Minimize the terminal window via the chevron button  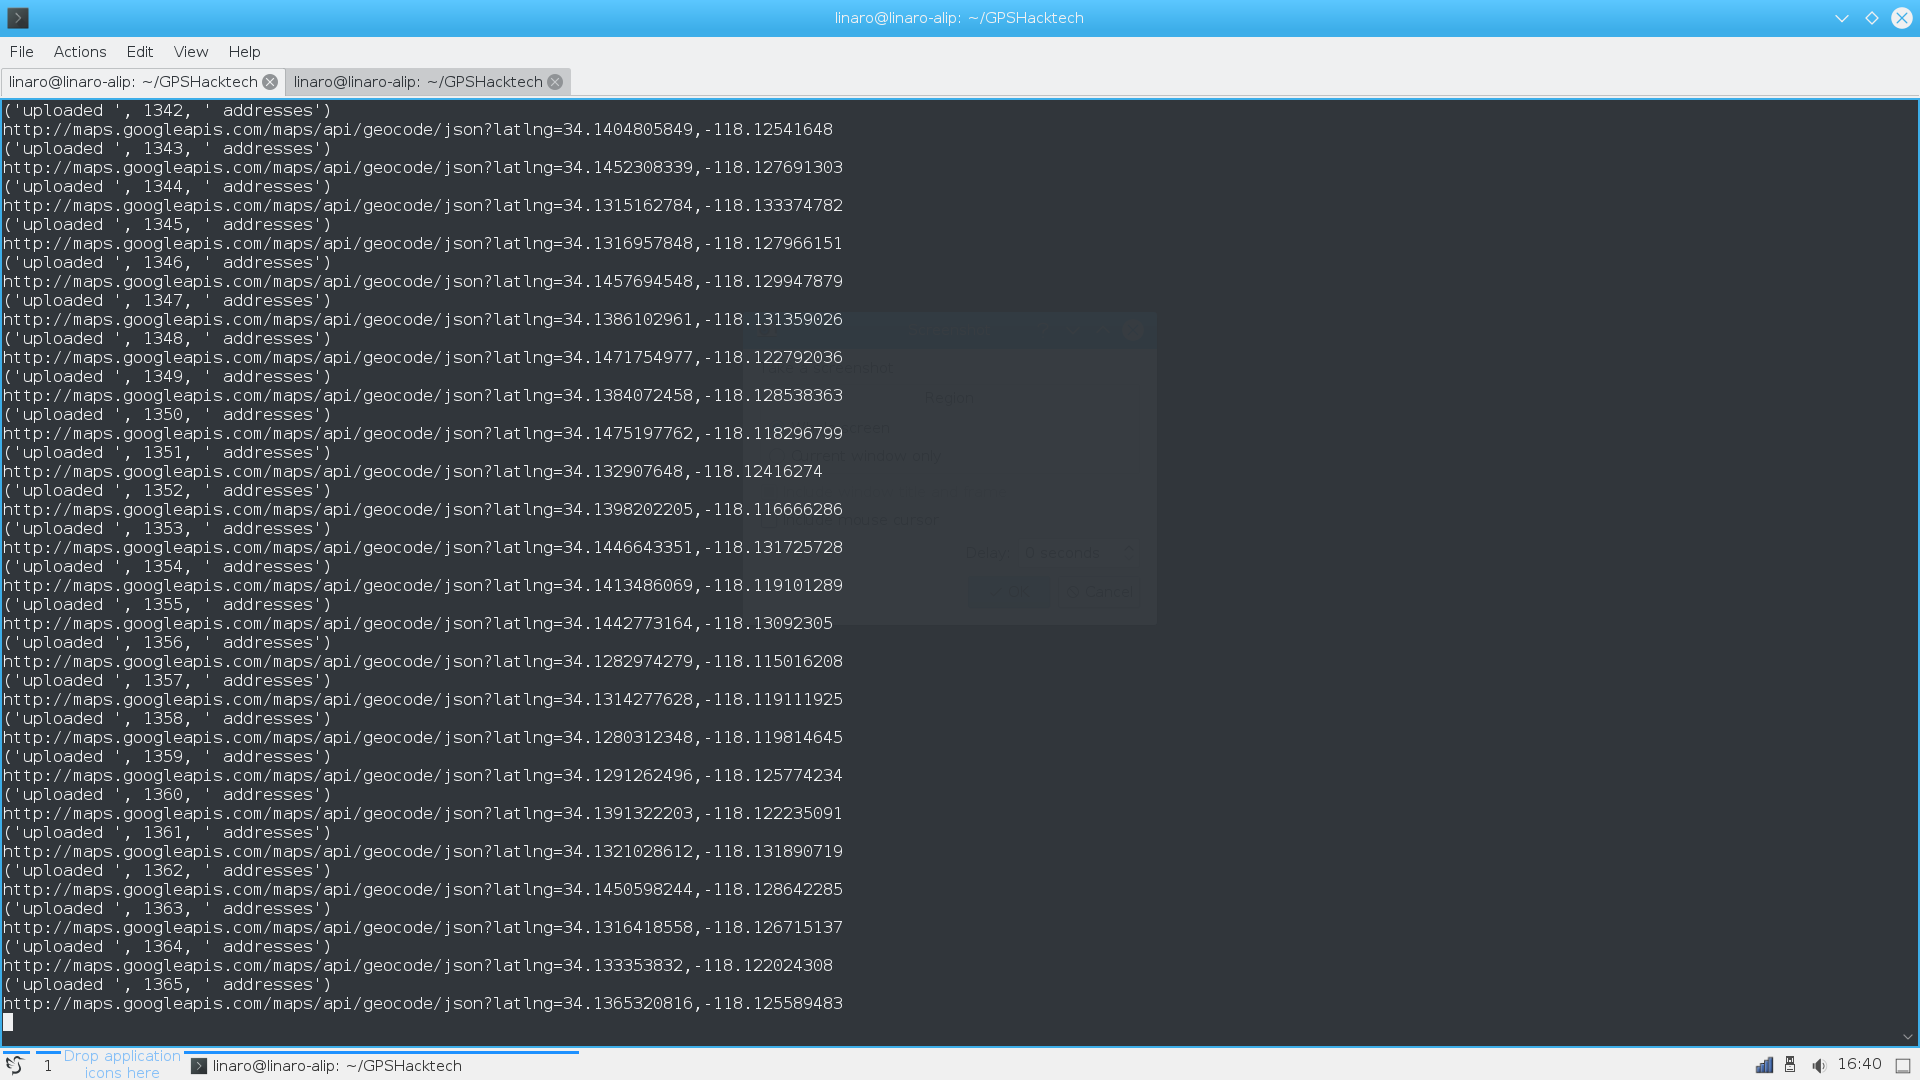1841,18
